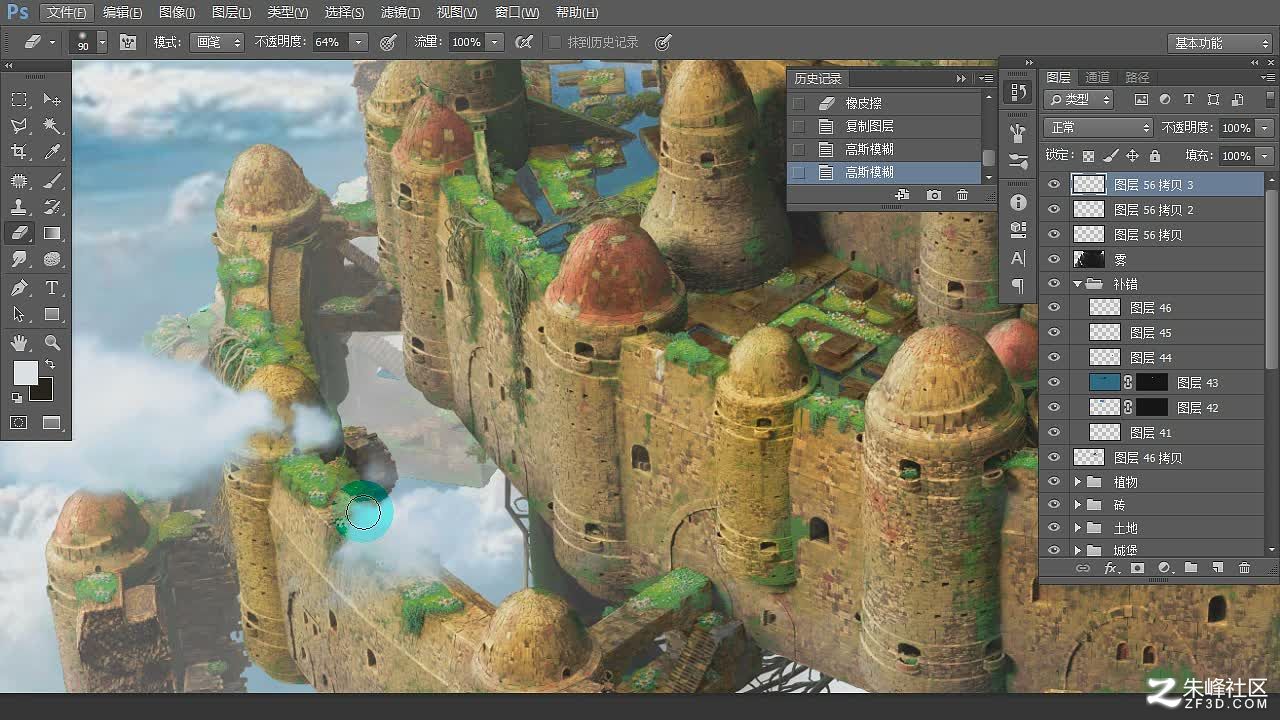Toggle visibility of 雾 layer
The image size is (1280, 720).
(x=1053, y=259)
